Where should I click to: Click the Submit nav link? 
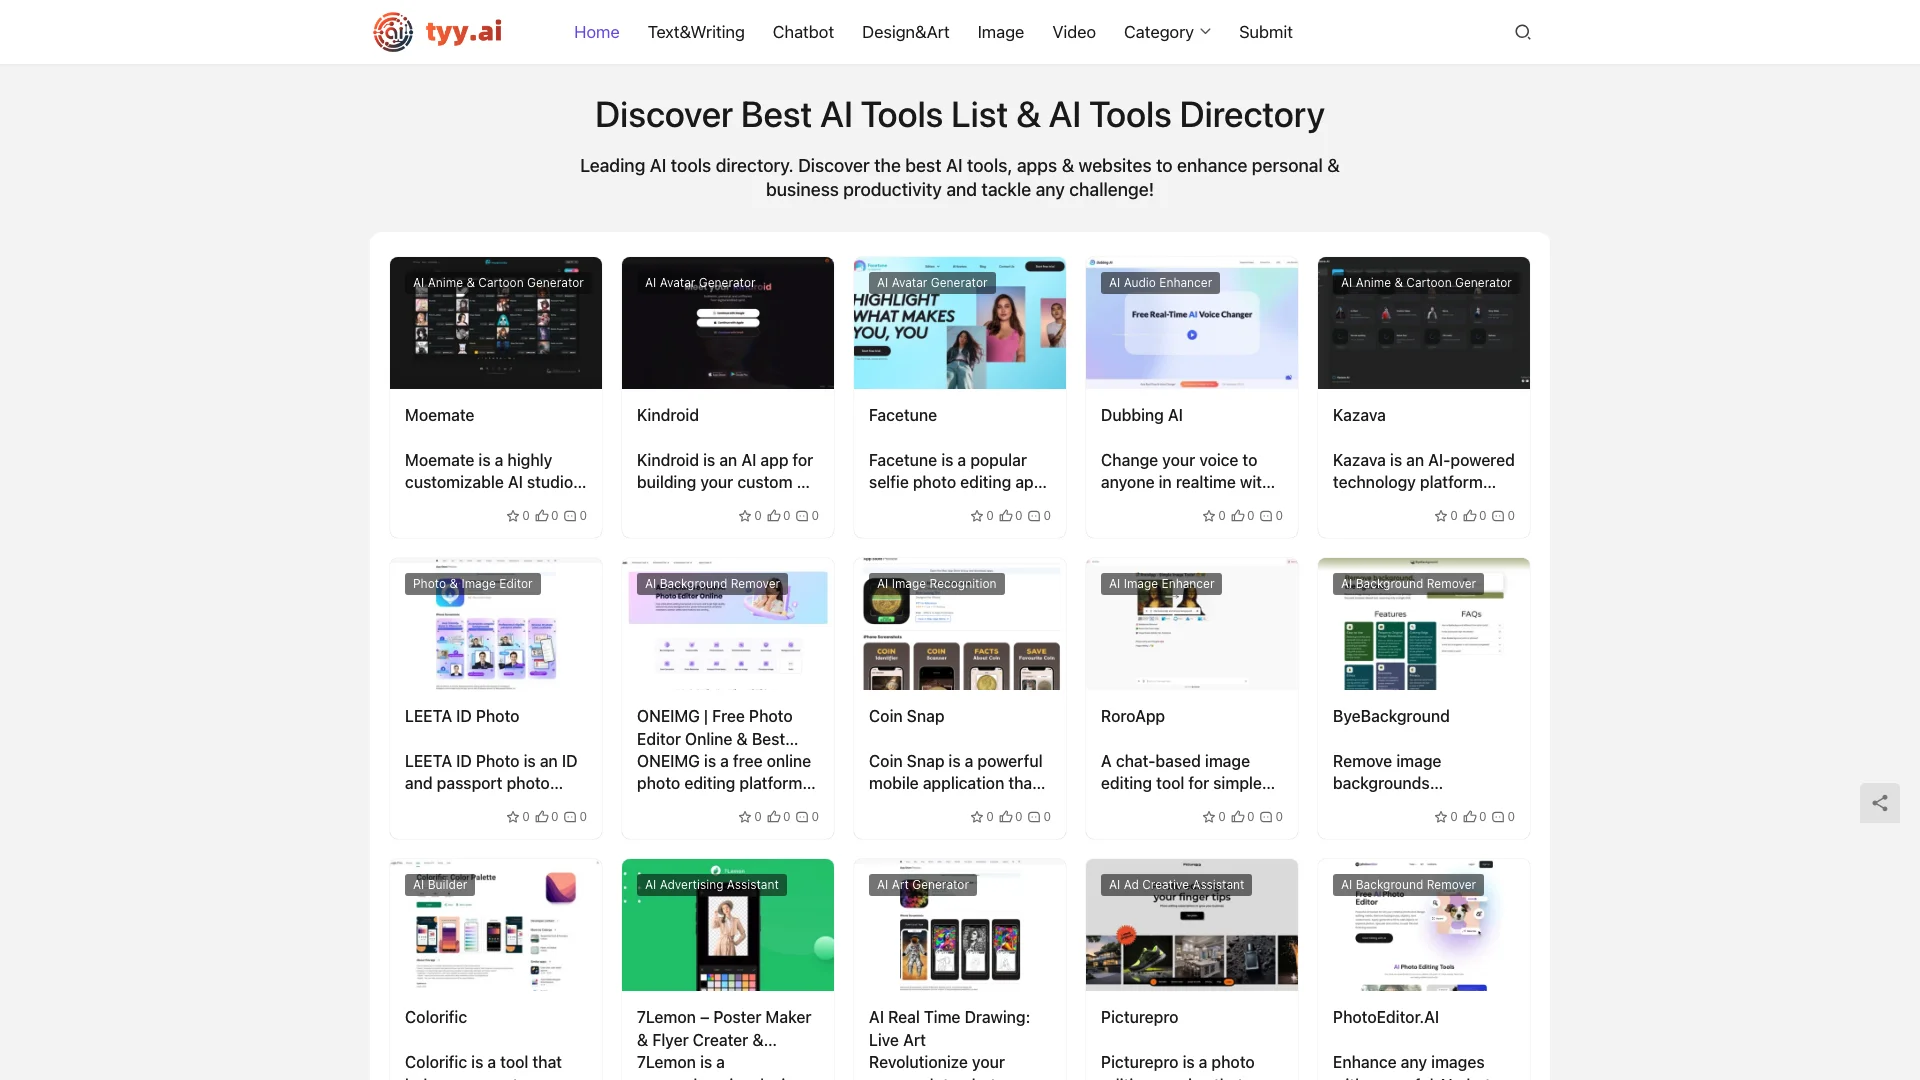1266,32
